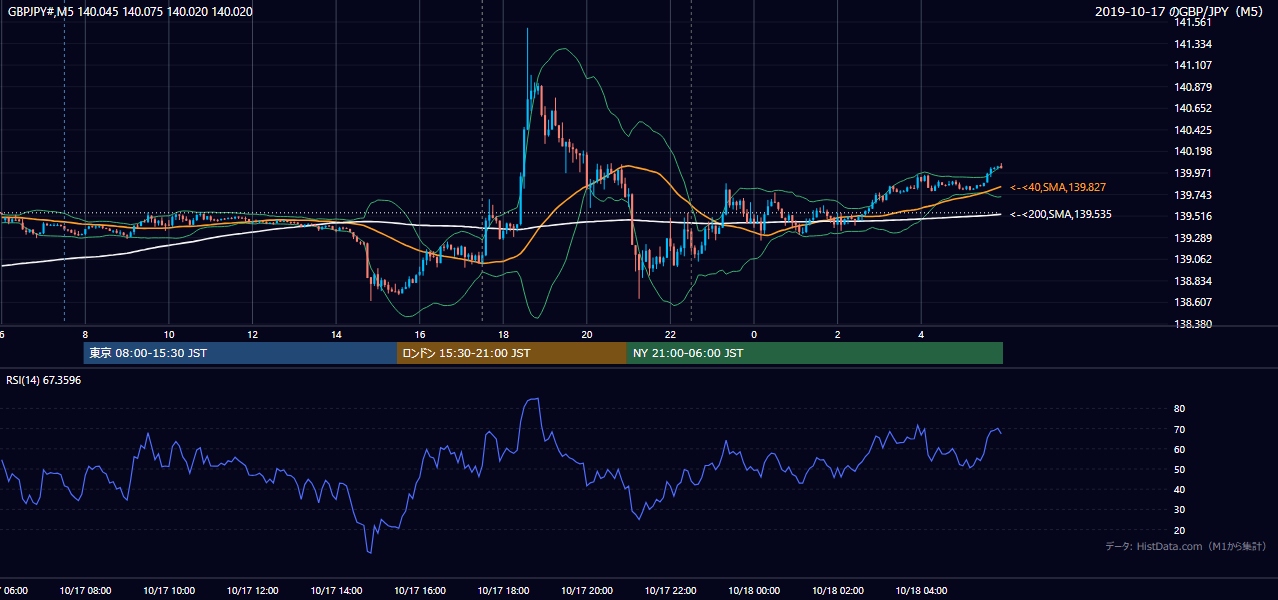Click the 10/17 10:00 date label
1278x600 pixels.
169,591
